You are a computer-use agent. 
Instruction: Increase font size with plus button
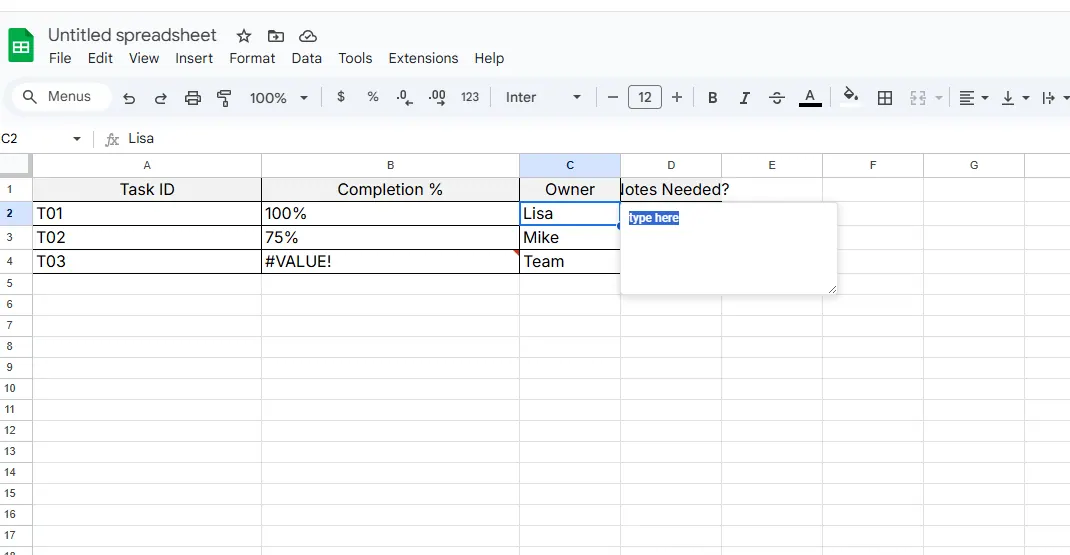(x=677, y=98)
